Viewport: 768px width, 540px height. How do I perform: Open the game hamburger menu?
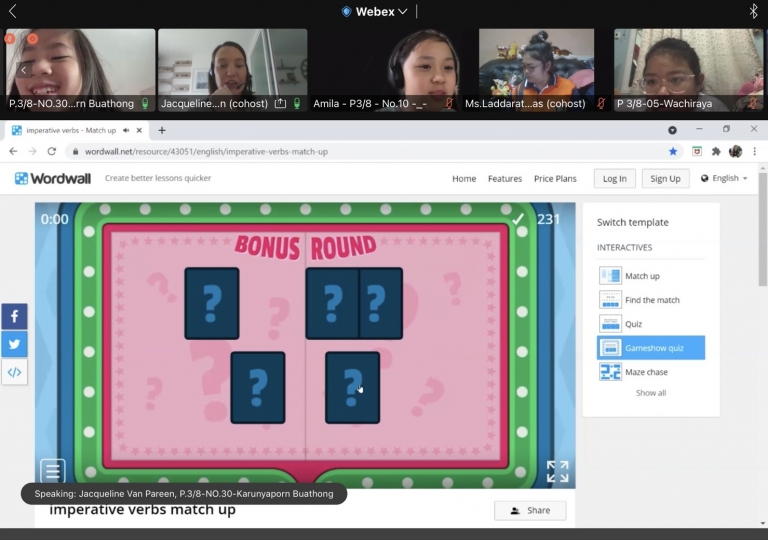[52, 471]
